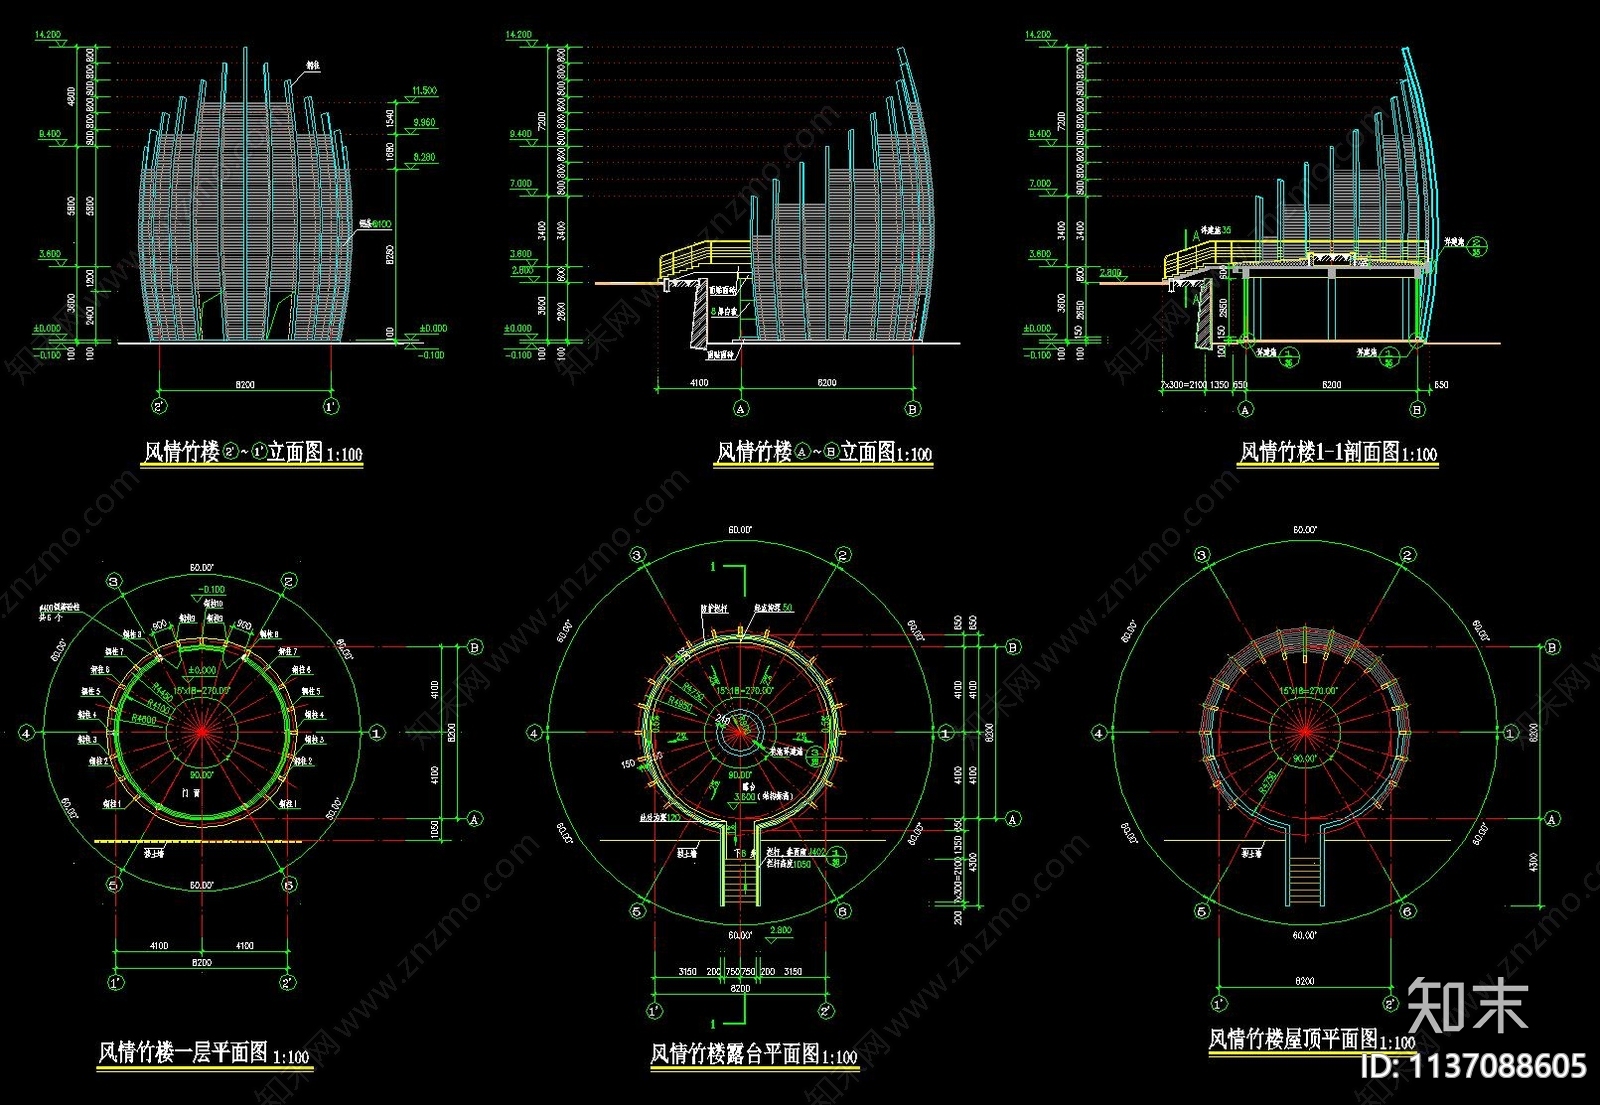Click axis bubble 6 in the terrace plan
This screenshot has width=1600, height=1105.
843,912
